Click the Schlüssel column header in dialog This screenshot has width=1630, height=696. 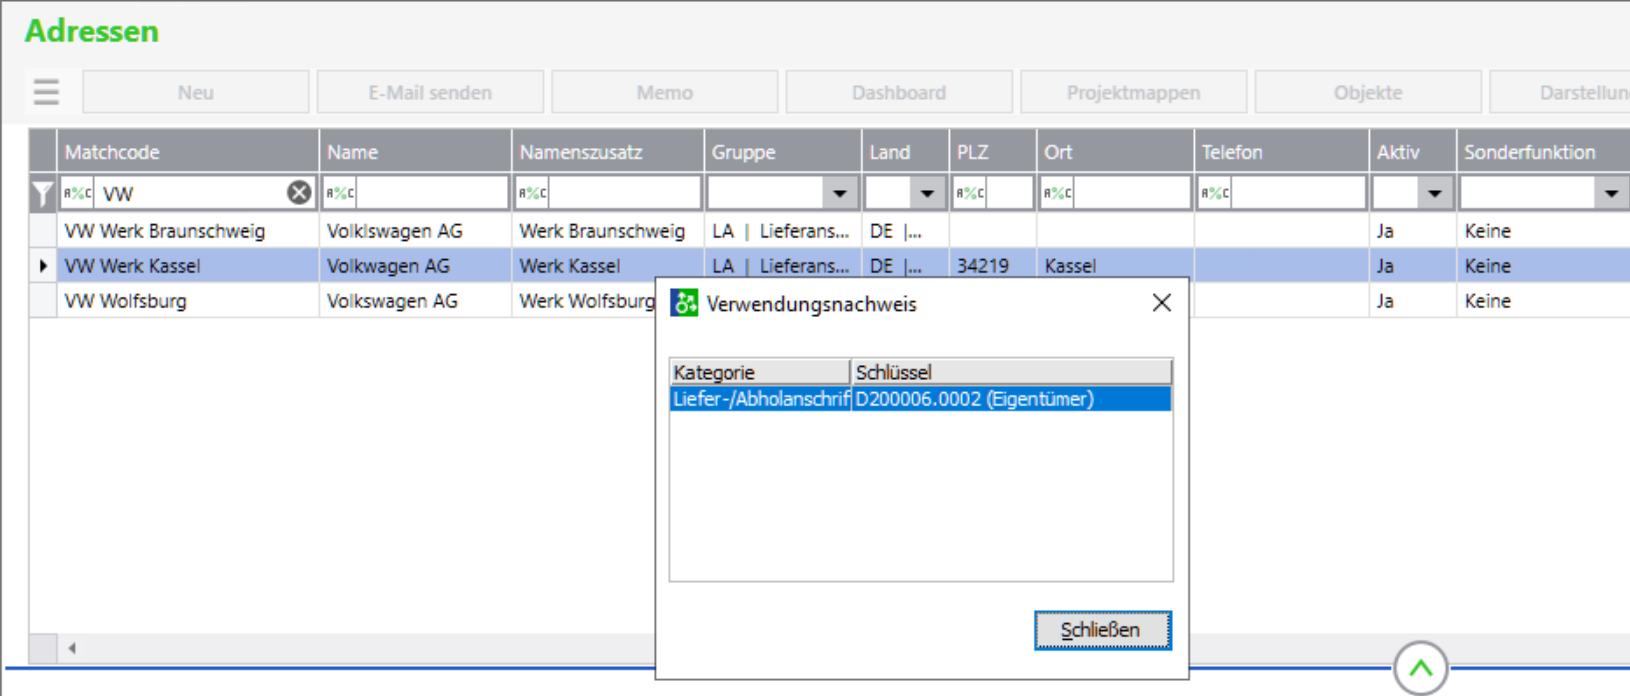1012,372
